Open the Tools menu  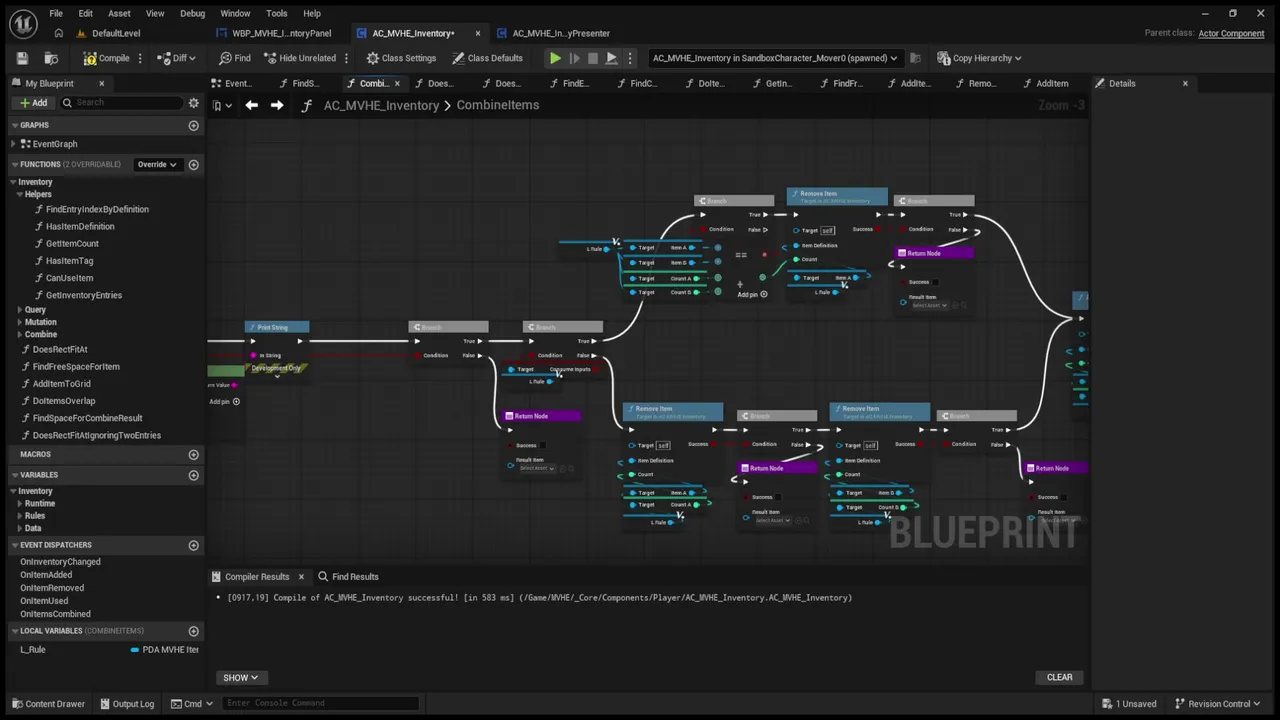(x=277, y=13)
